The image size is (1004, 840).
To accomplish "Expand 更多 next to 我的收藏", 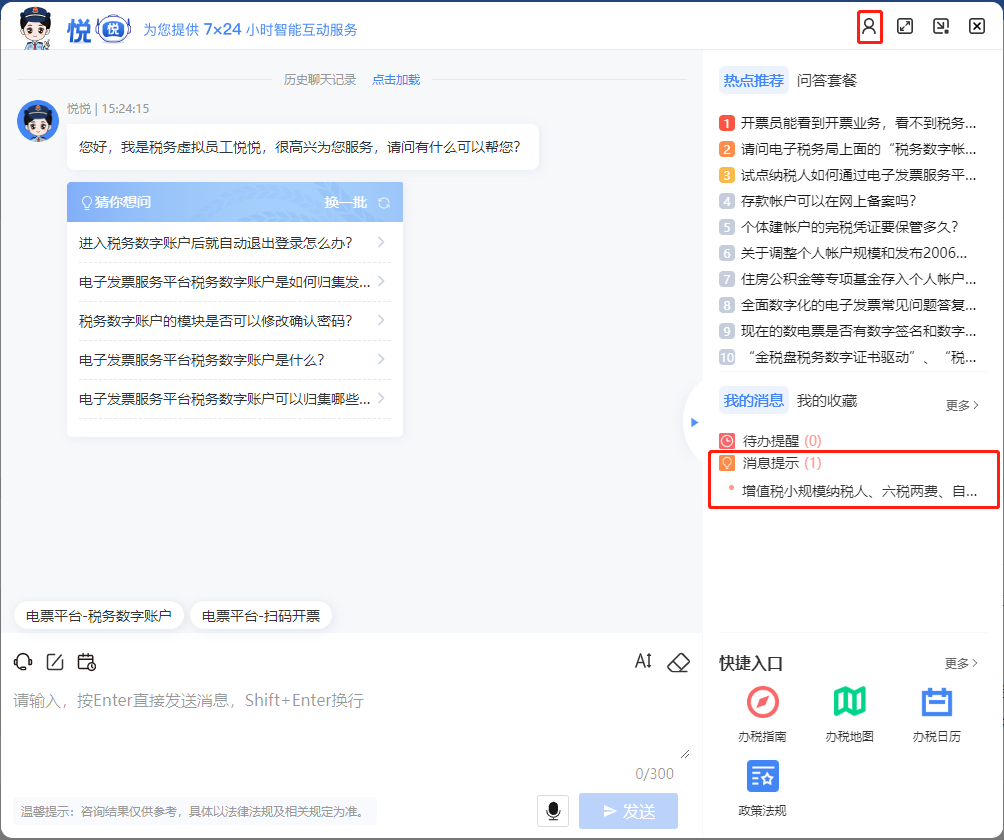I will pyautogui.click(x=961, y=405).
